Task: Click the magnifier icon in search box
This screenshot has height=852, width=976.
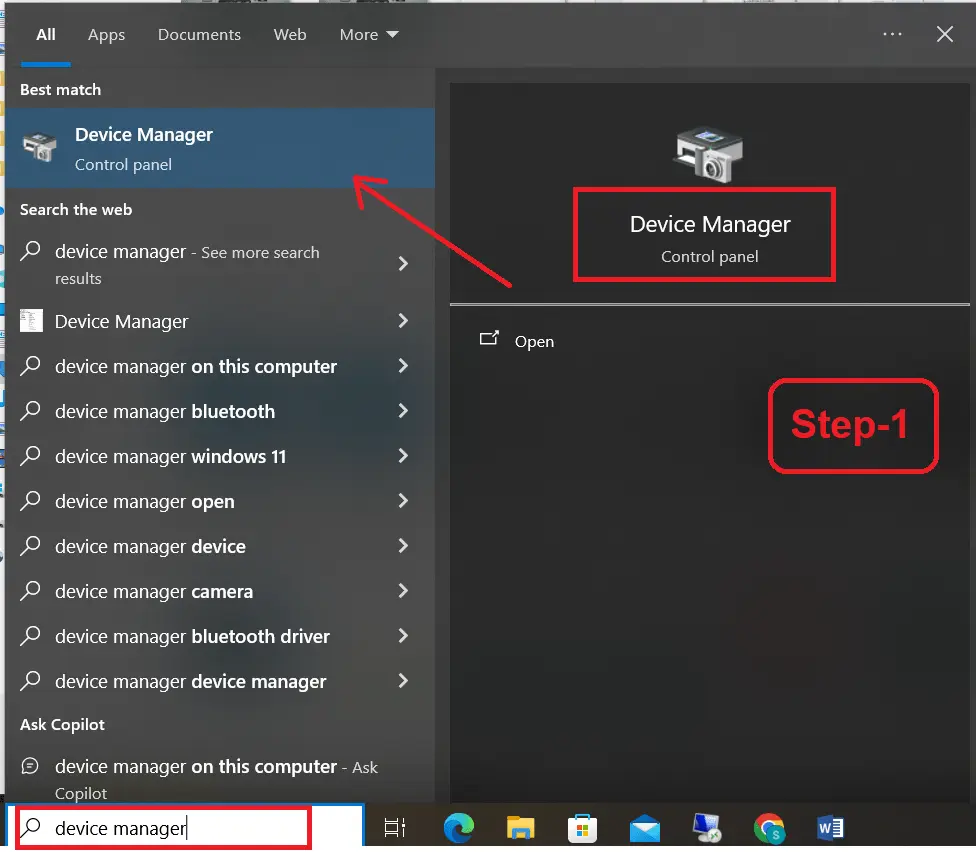Action: tap(30, 828)
